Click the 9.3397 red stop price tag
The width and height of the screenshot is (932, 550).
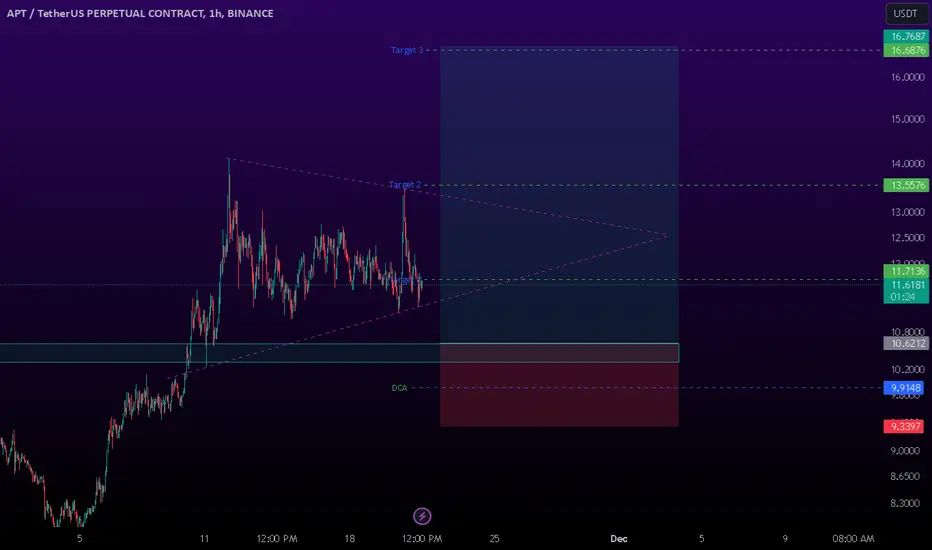[x=904, y=426]
